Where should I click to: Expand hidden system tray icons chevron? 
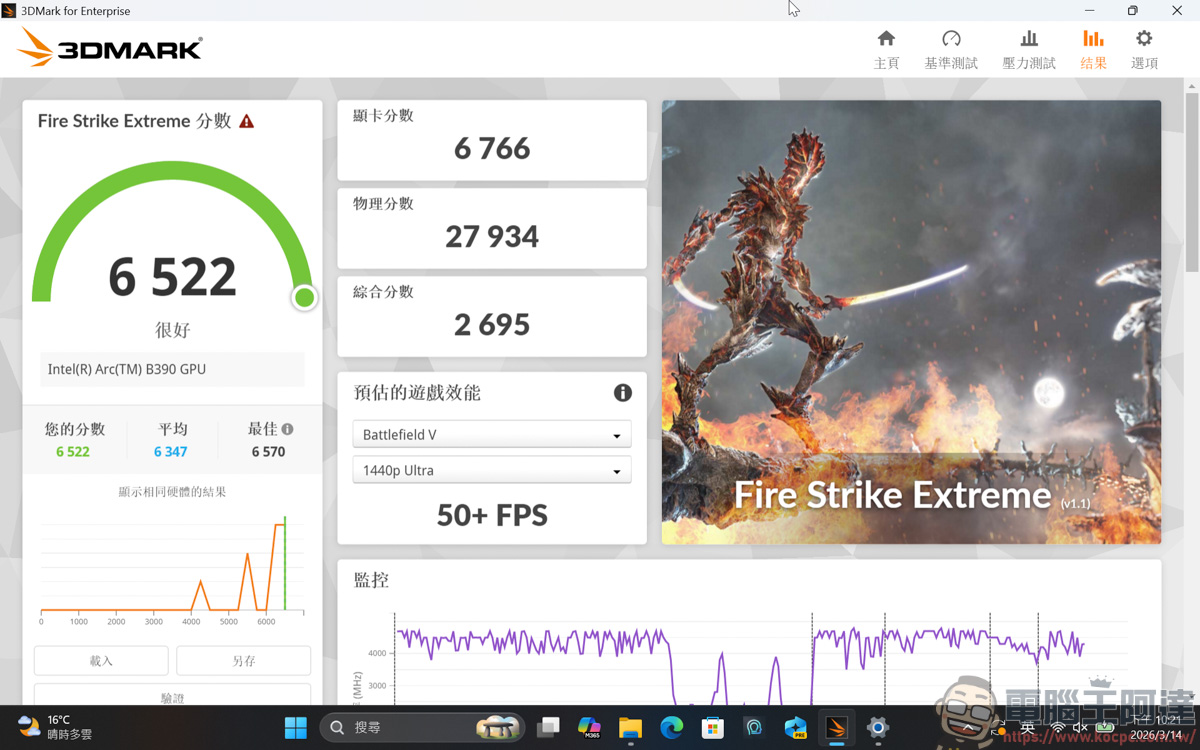click(x=968, y=727)
